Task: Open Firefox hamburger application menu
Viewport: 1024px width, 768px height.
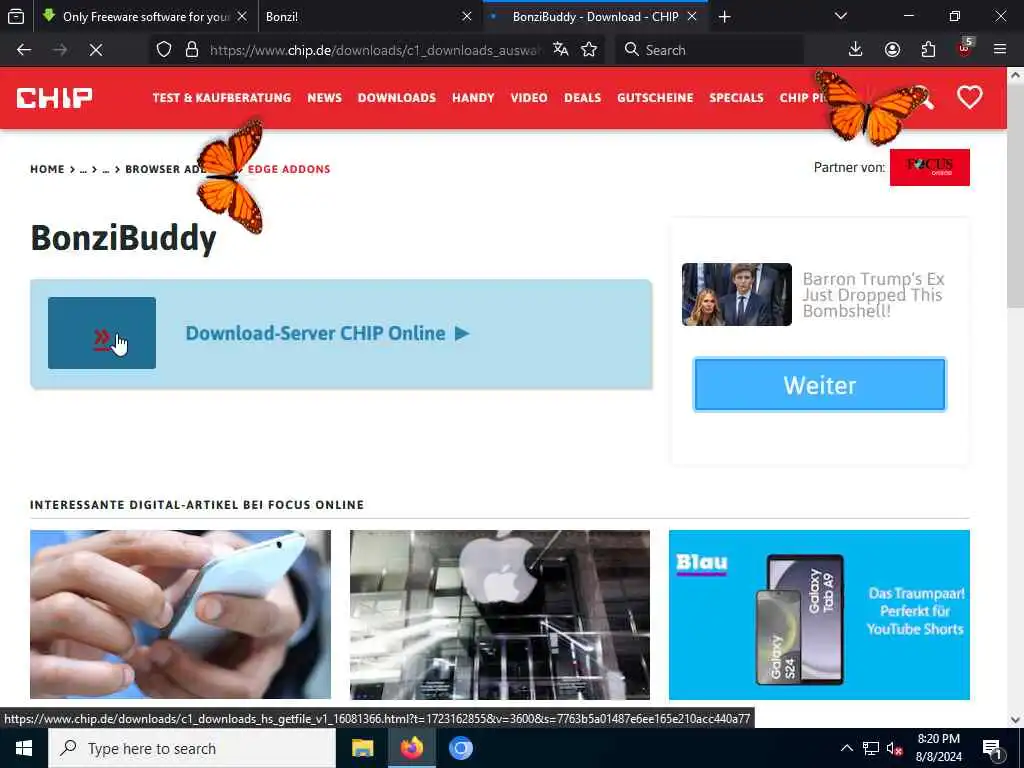Action: click(1000, 50)
